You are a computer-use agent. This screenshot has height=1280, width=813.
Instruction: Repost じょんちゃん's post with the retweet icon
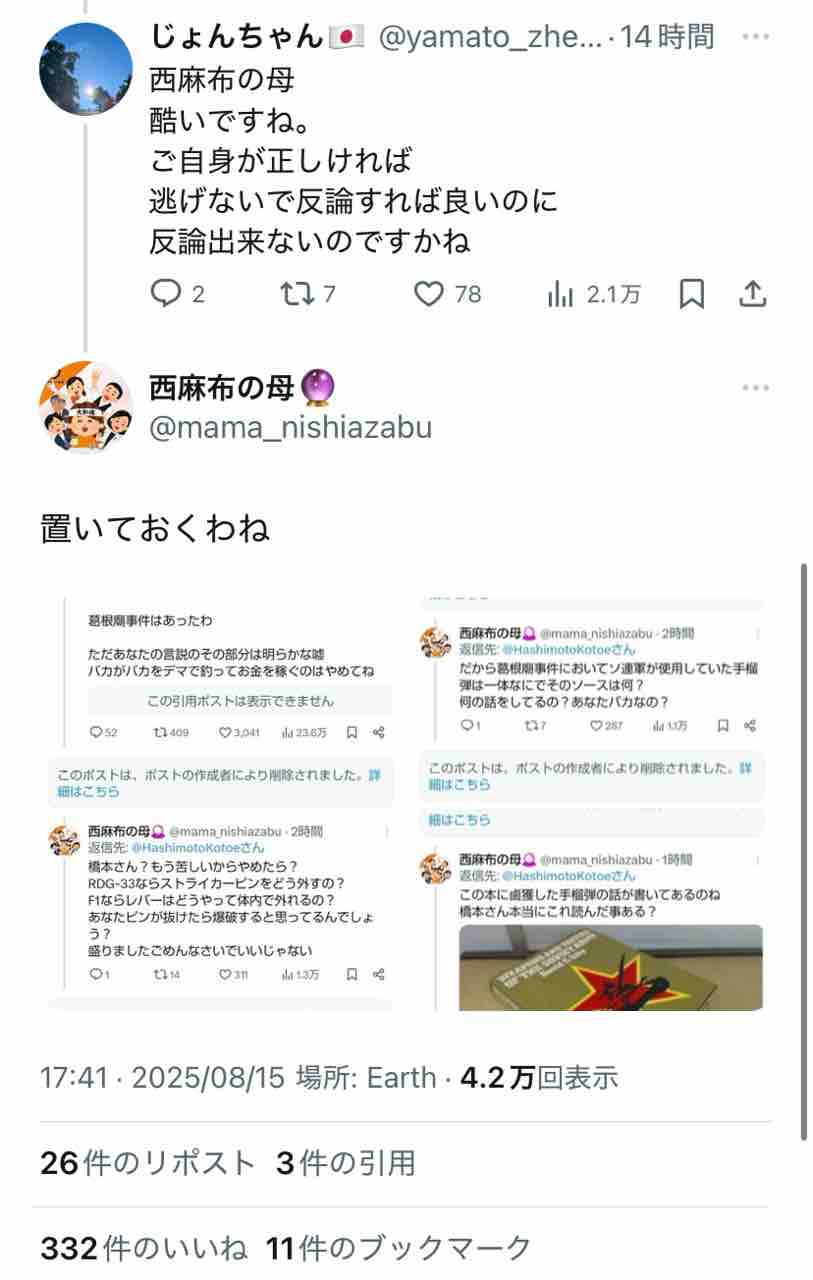coord(294,294)
